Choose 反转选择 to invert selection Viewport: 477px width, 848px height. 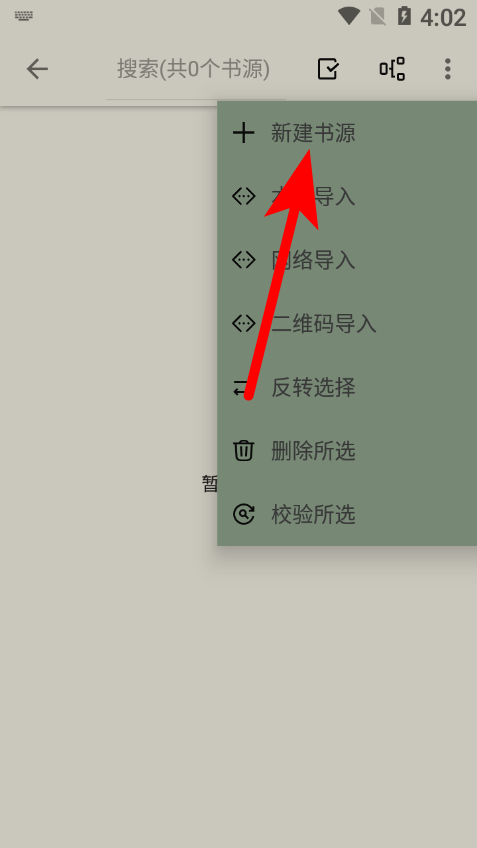347,387
